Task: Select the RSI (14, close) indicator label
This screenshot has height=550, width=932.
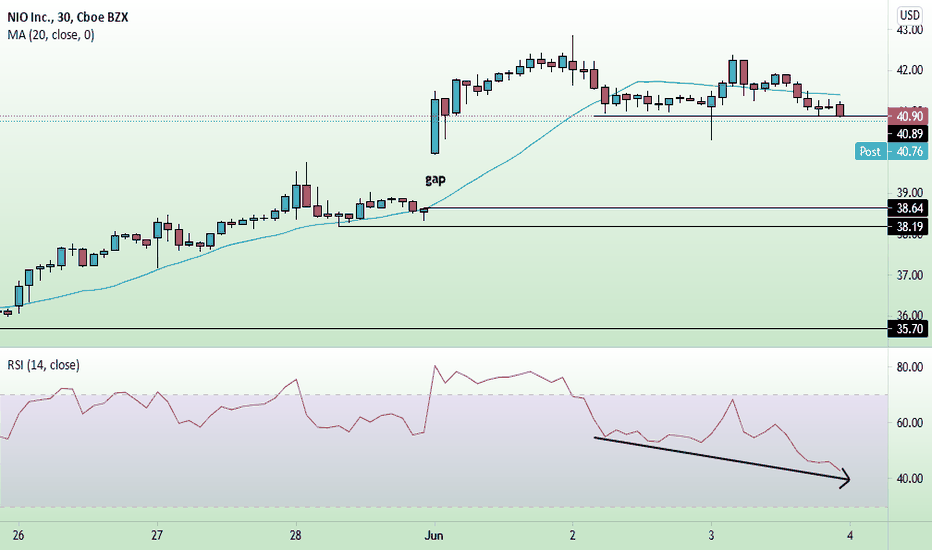Action: pos(43,364)
